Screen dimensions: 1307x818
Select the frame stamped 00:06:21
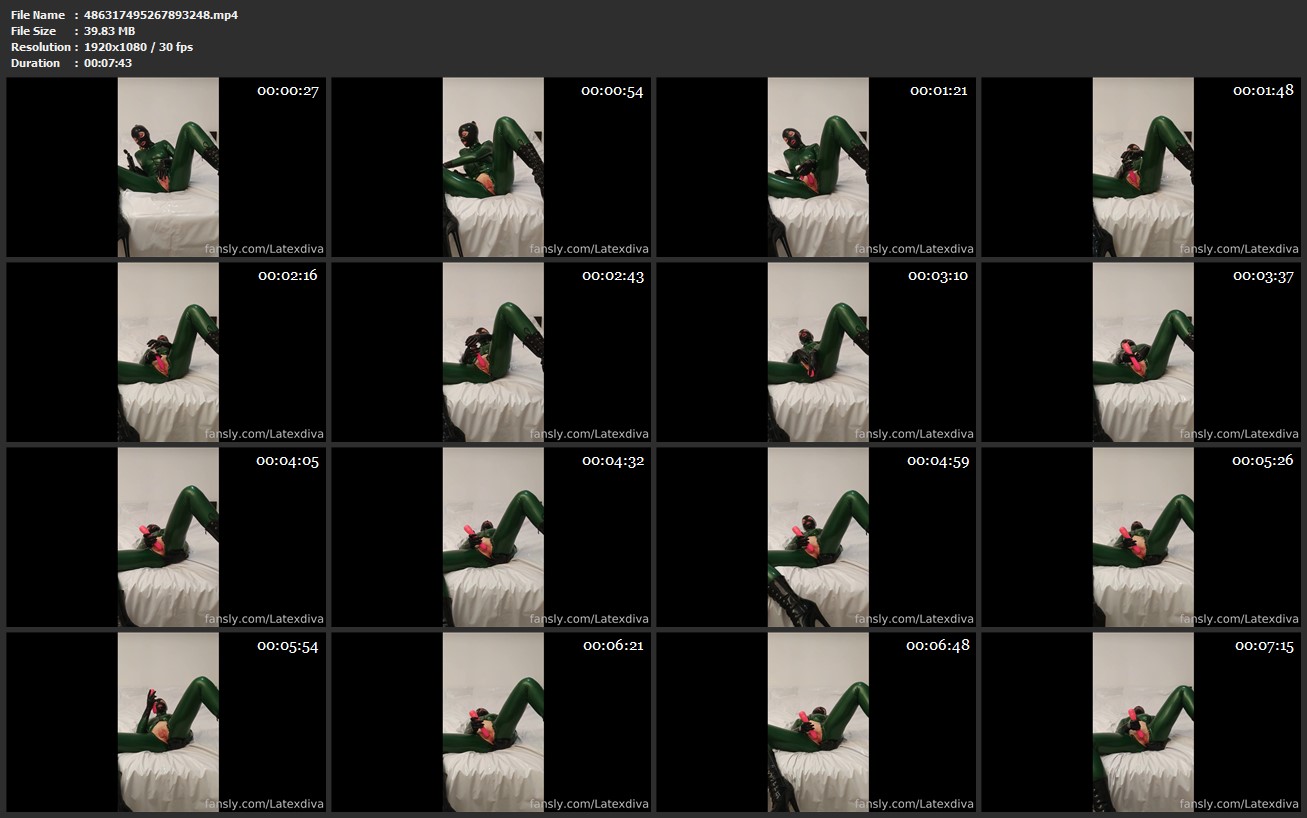491,722
